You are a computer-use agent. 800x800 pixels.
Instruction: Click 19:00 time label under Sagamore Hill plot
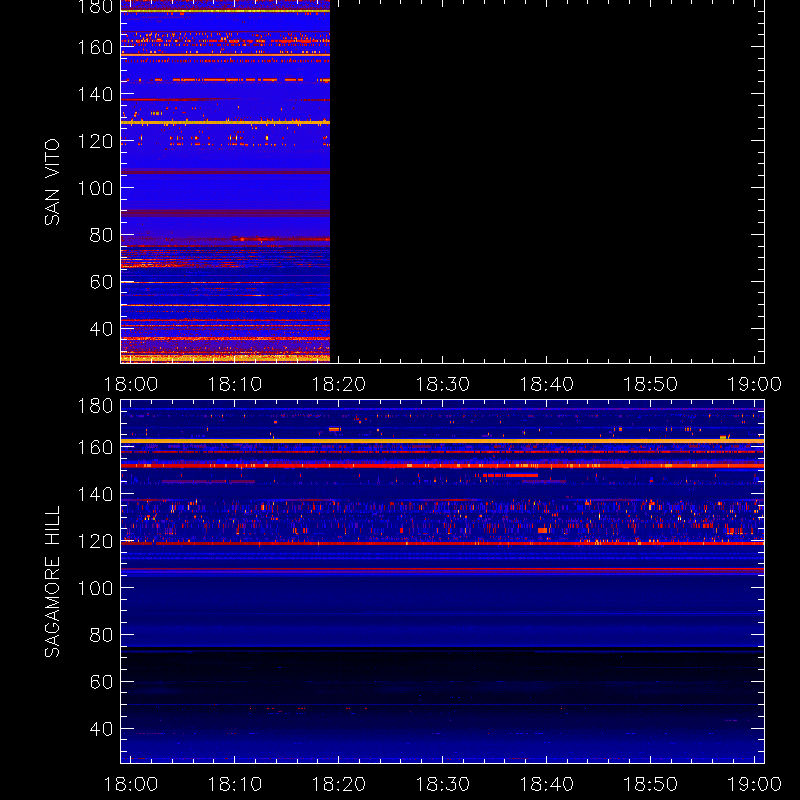click(754, 784)
